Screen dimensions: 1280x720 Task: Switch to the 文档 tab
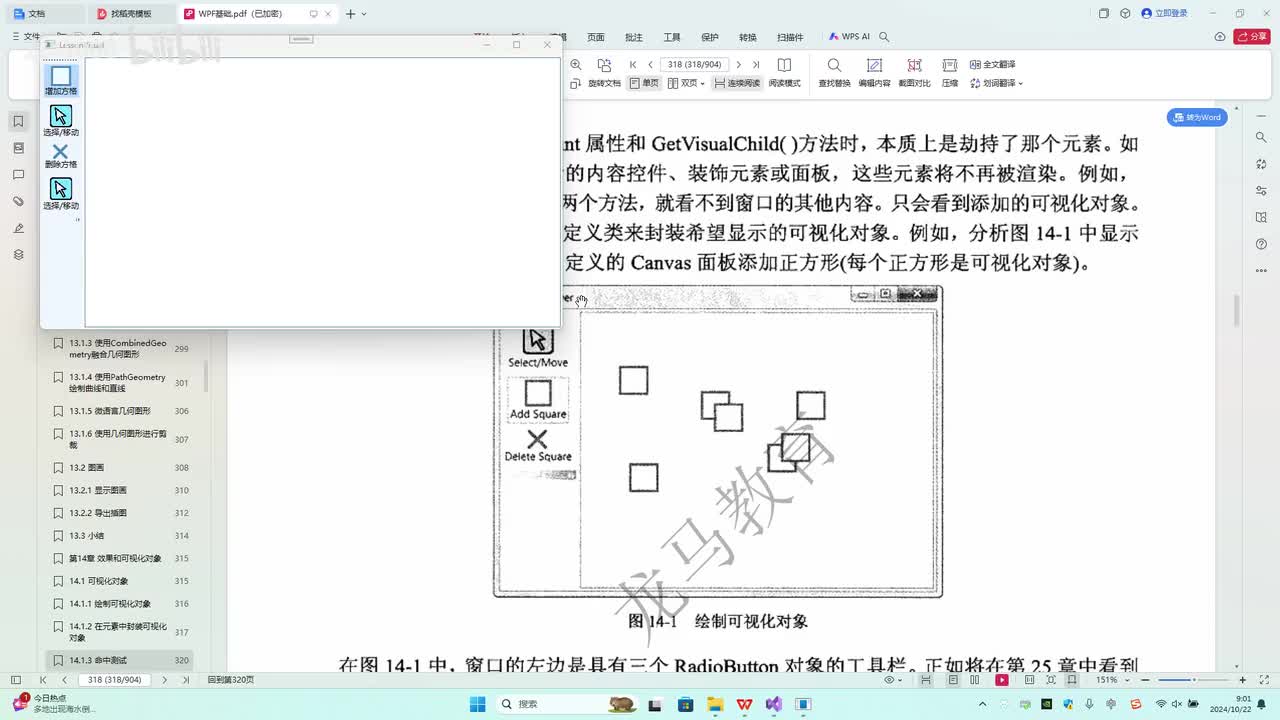tap(45, 14)
